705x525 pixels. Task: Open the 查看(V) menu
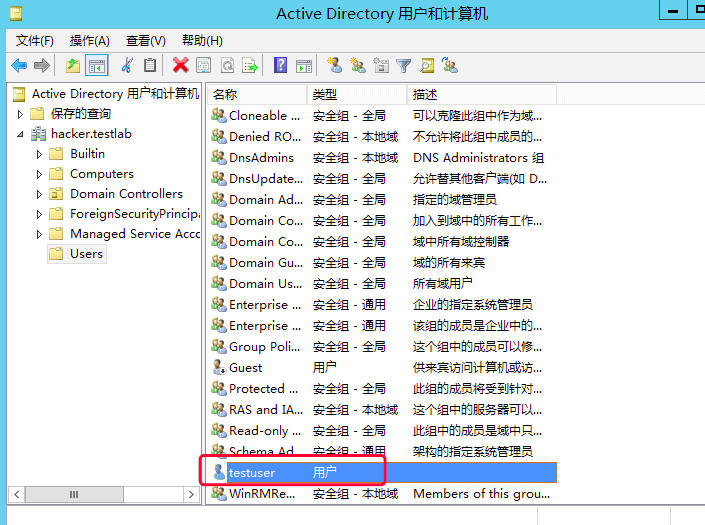click(146, 41)
